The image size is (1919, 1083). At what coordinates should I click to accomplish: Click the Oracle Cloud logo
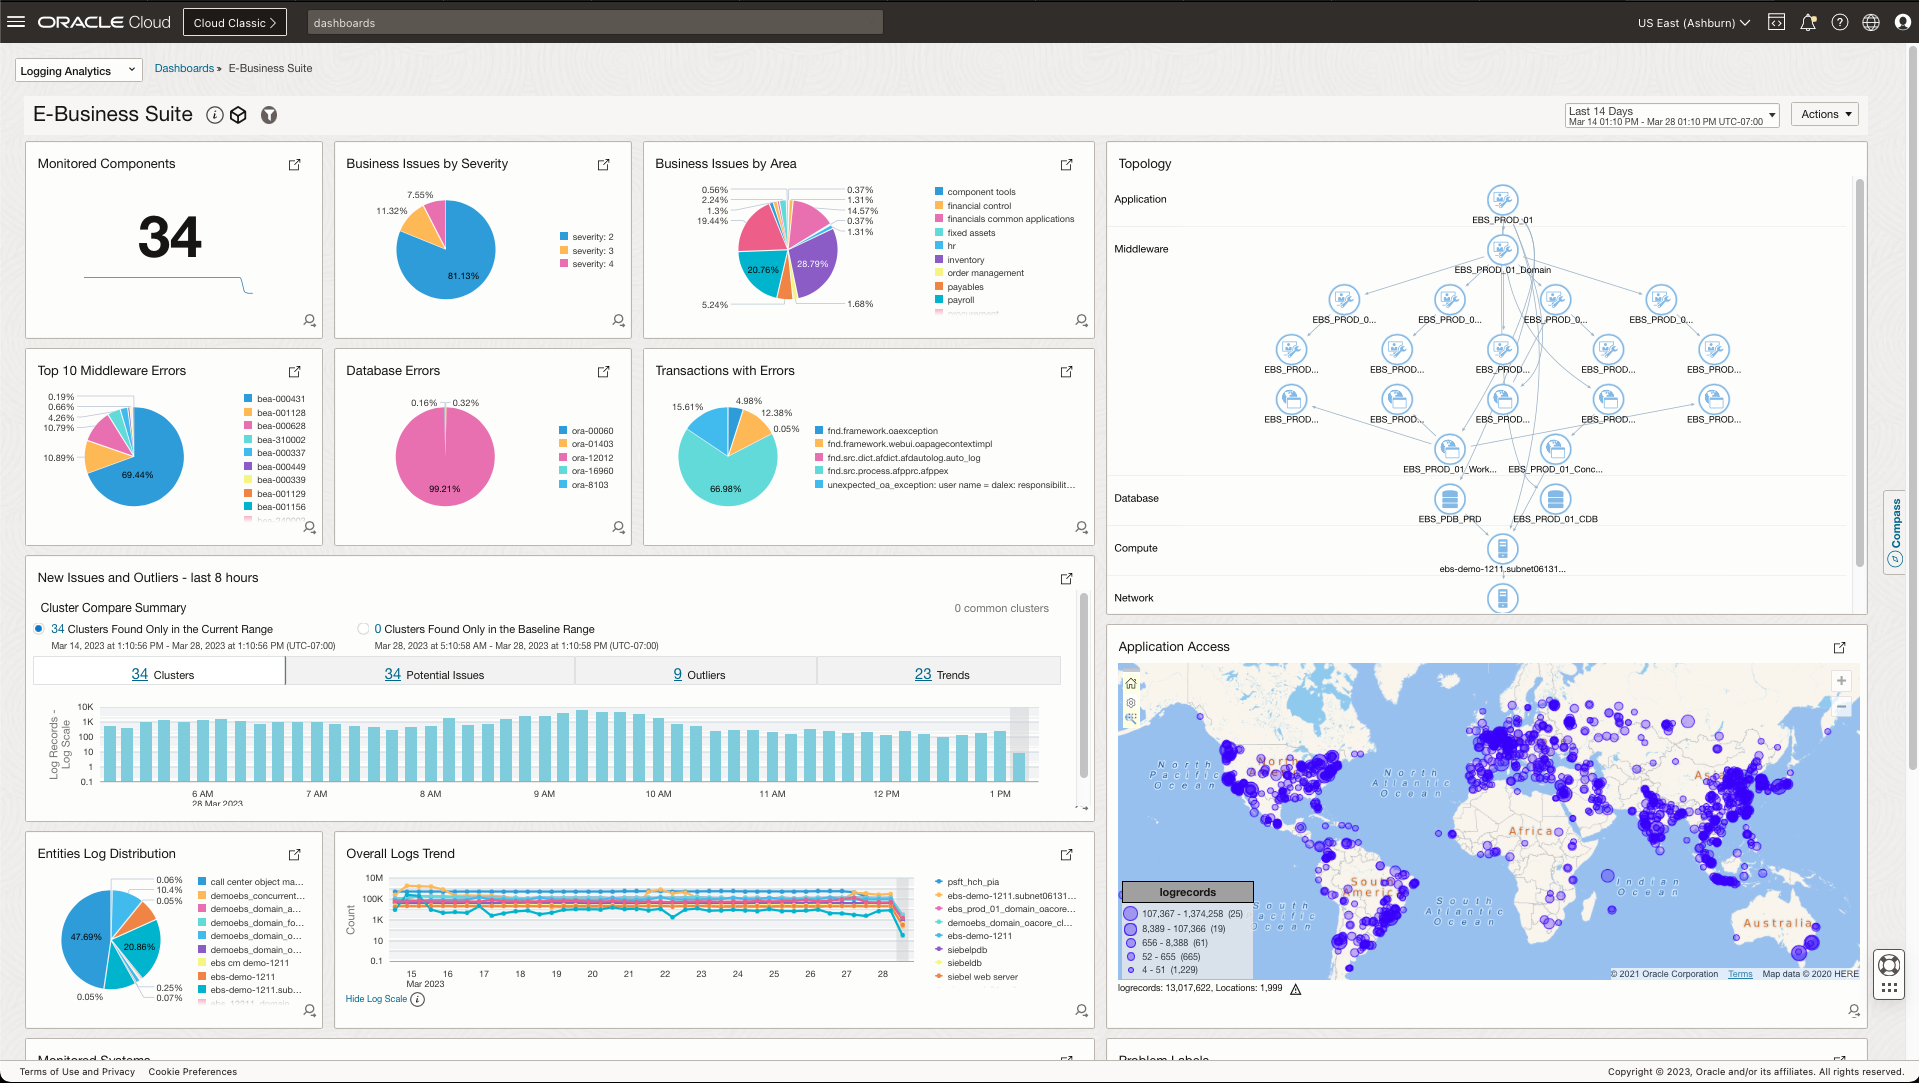(104, 22)
